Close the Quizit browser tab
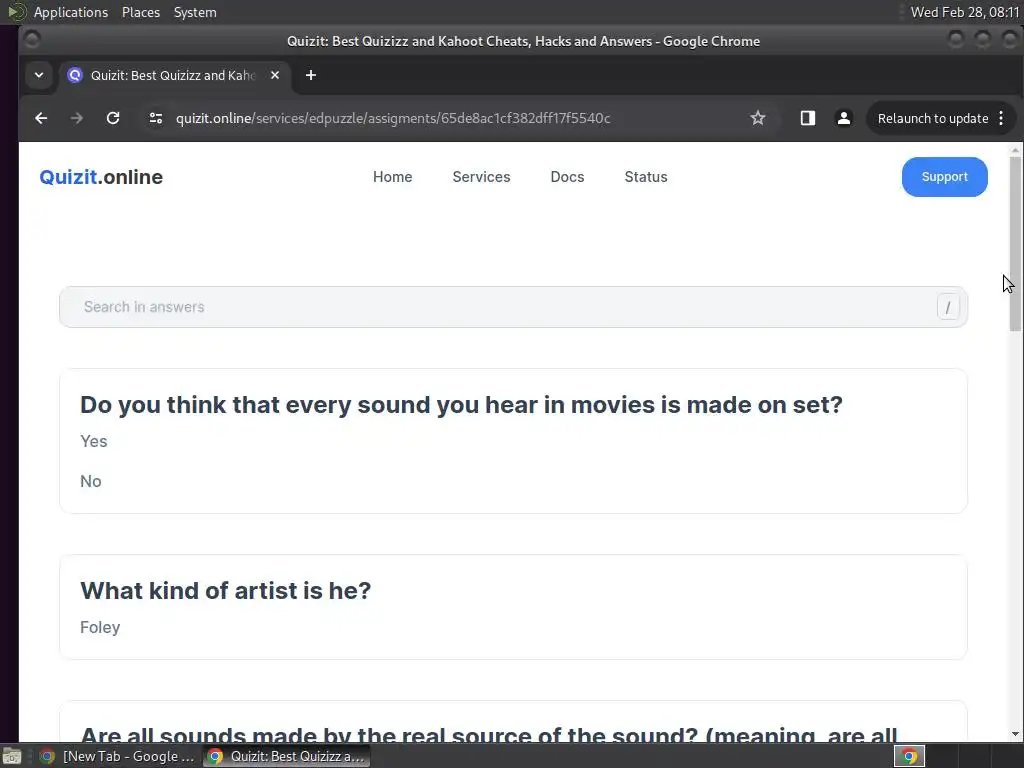Image resolution: width=1024 pixels, height=768 pixels. click(x=275, y=75)
